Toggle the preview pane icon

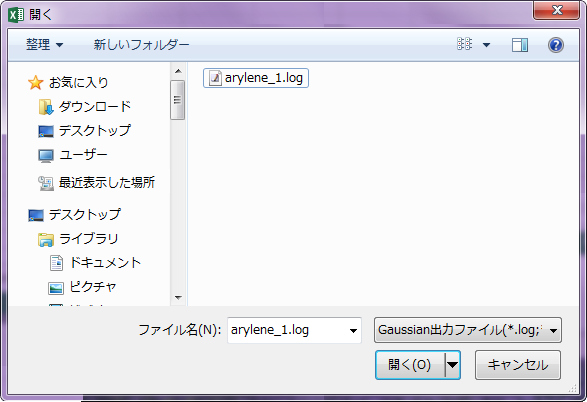click(x=520, y=45)
